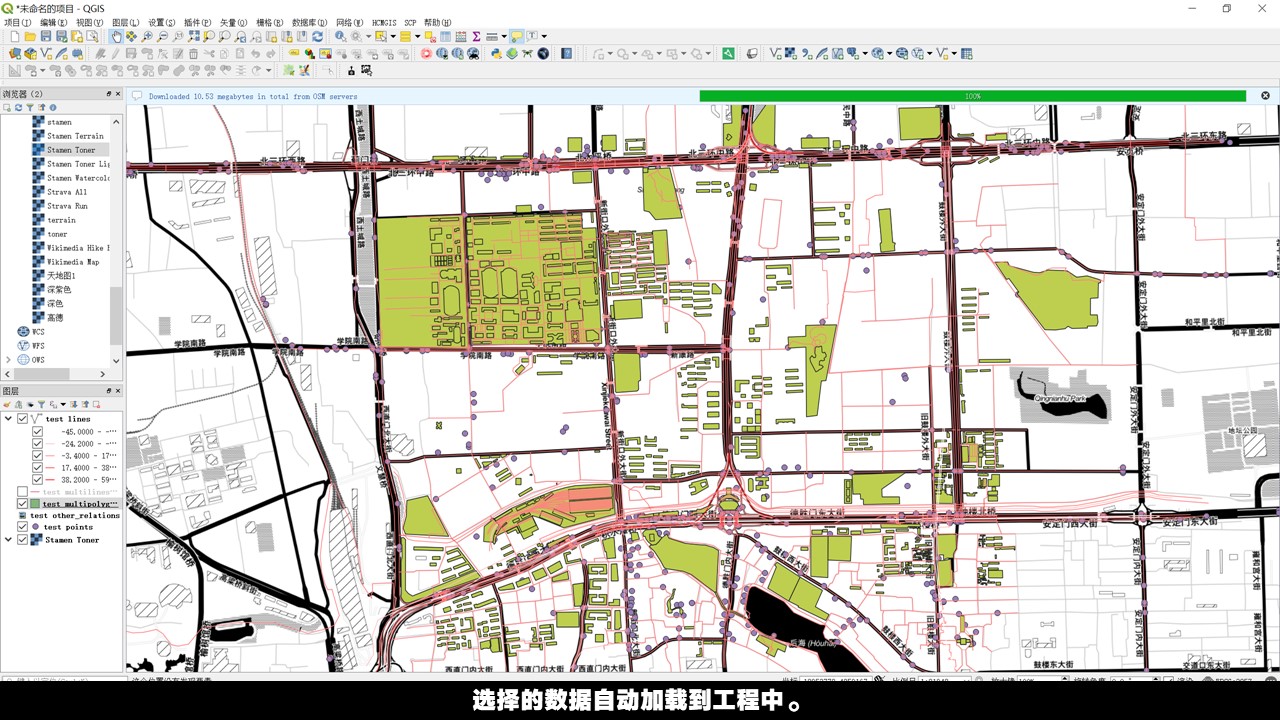The height and width of the screenshot is (720, 1280).
Task: Select the Pan Map hand tool
Action: 116,36
